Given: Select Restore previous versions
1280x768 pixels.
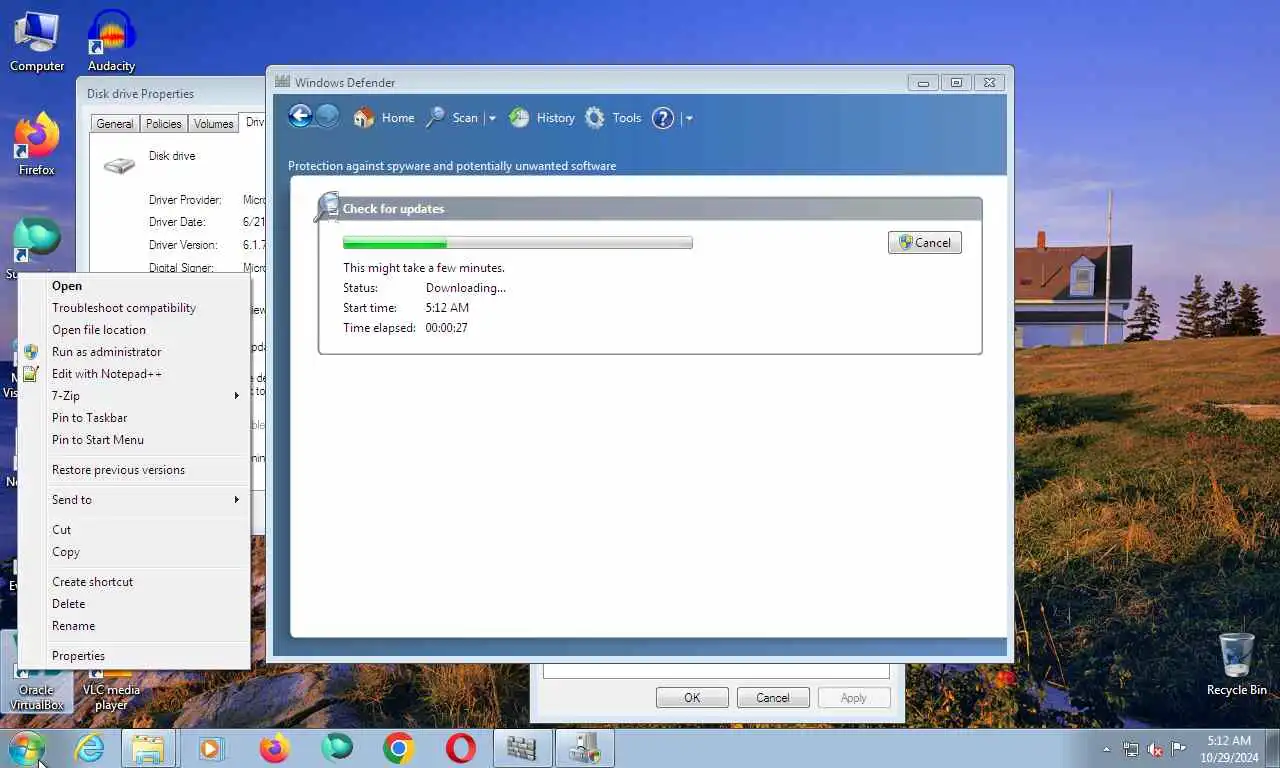Looking at the screenshot, I should click(134, 470).
